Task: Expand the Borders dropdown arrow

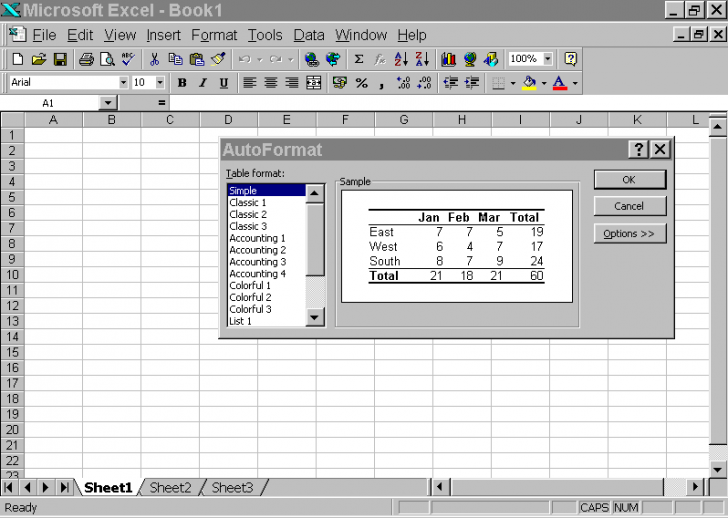Action: click(513, 84)
